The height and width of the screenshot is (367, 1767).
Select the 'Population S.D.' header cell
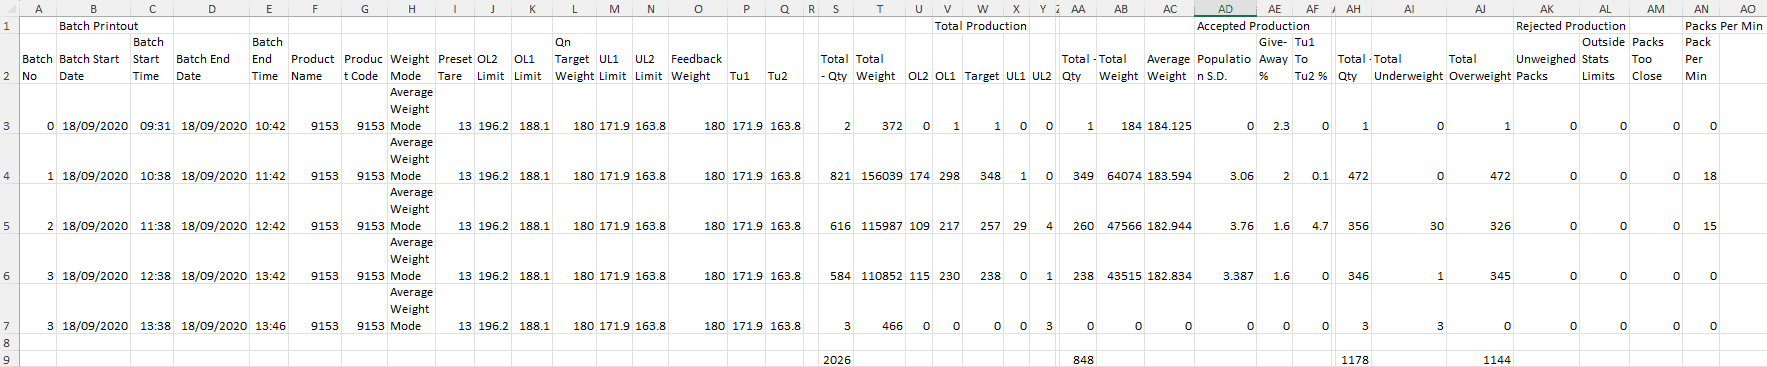1225,59
